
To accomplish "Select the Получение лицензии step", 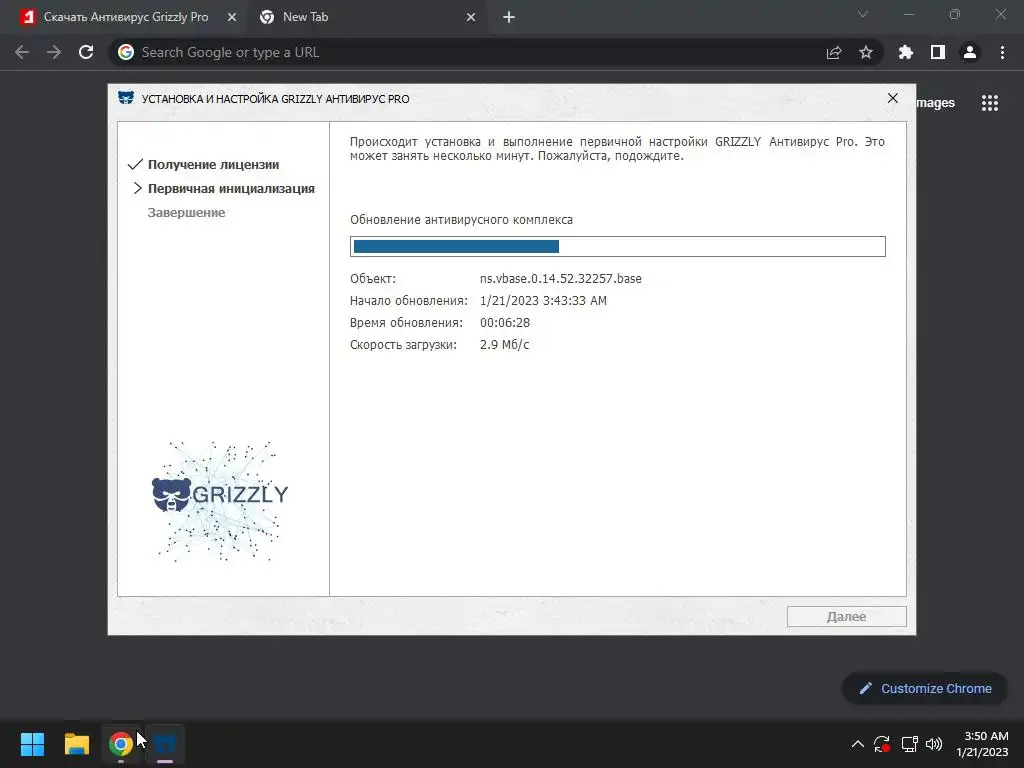I will pos(213,165).
